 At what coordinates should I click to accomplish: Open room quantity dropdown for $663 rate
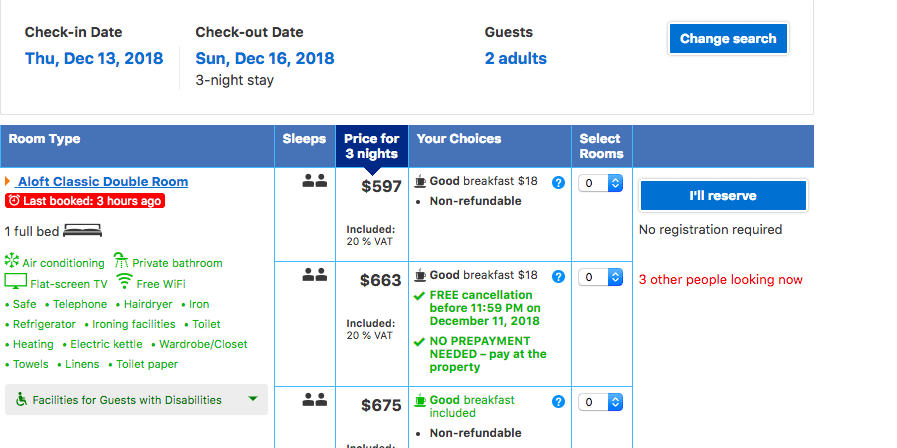[x=600, y=277]
